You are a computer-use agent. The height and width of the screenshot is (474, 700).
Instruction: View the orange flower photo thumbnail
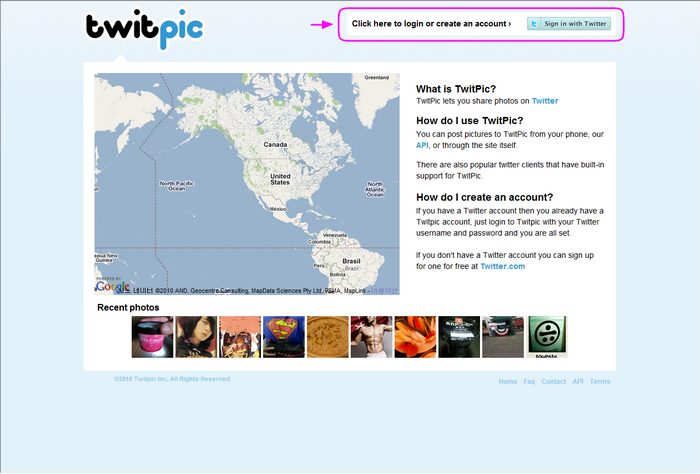[415, 337]
